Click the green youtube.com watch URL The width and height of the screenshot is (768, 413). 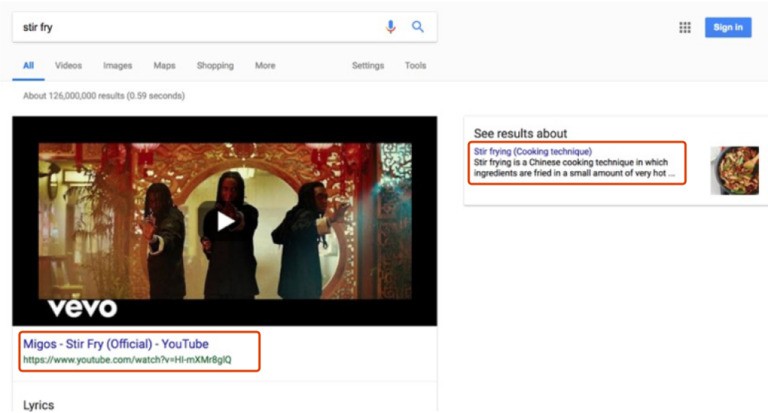click(x=127, y=360)
